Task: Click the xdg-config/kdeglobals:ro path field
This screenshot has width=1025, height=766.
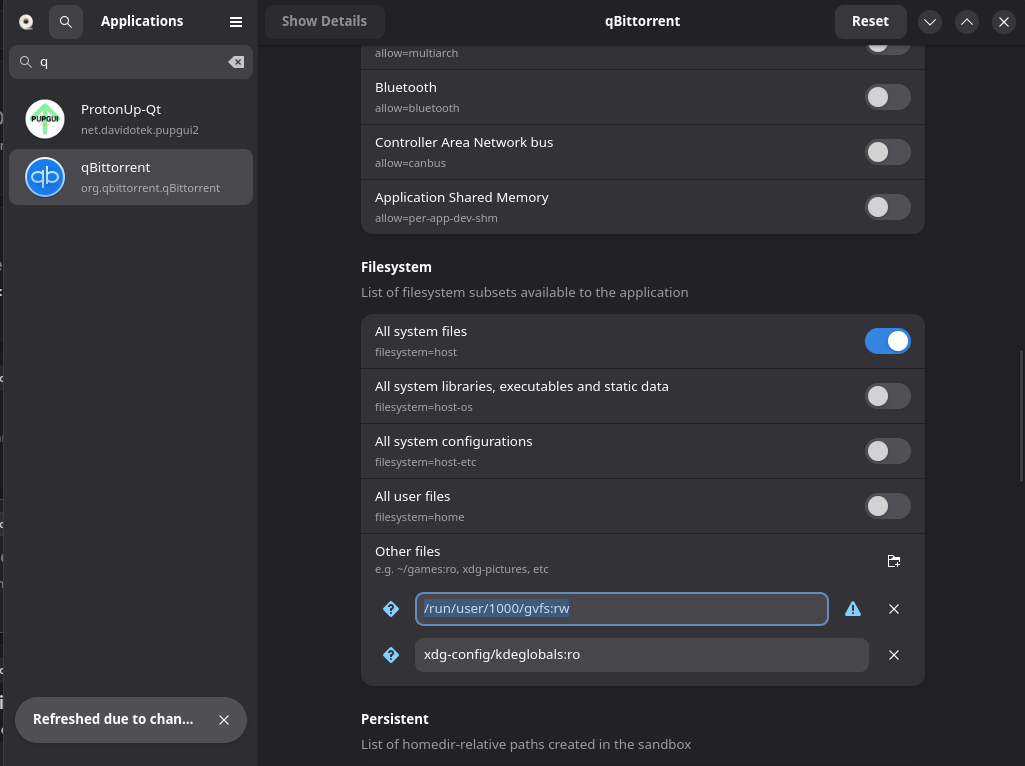Action: (x=641, y=655)
